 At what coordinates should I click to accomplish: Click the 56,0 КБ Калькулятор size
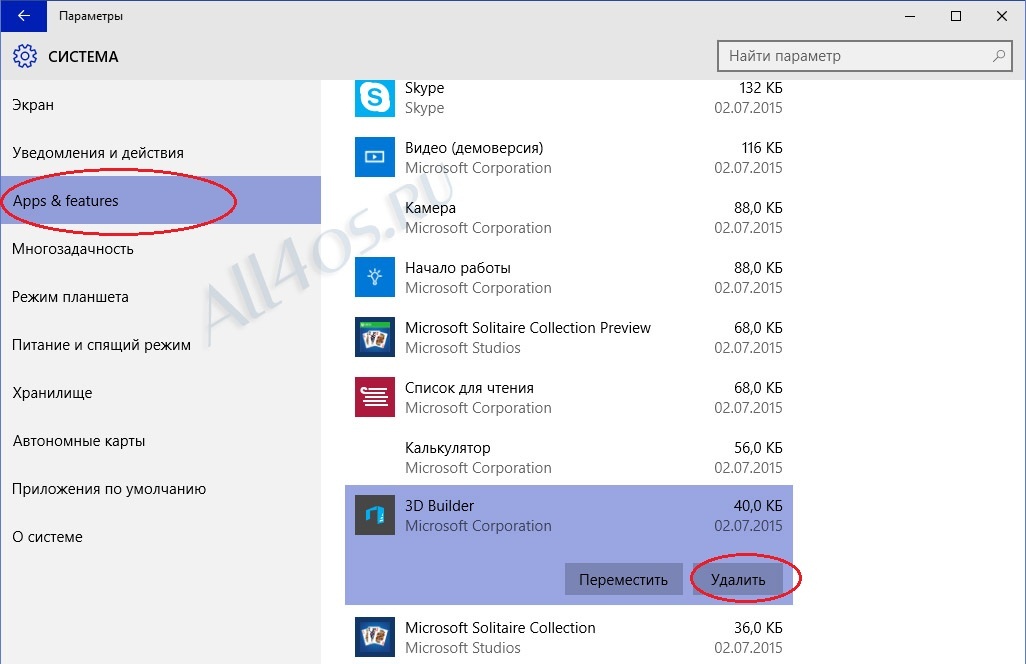click(758, 448)
